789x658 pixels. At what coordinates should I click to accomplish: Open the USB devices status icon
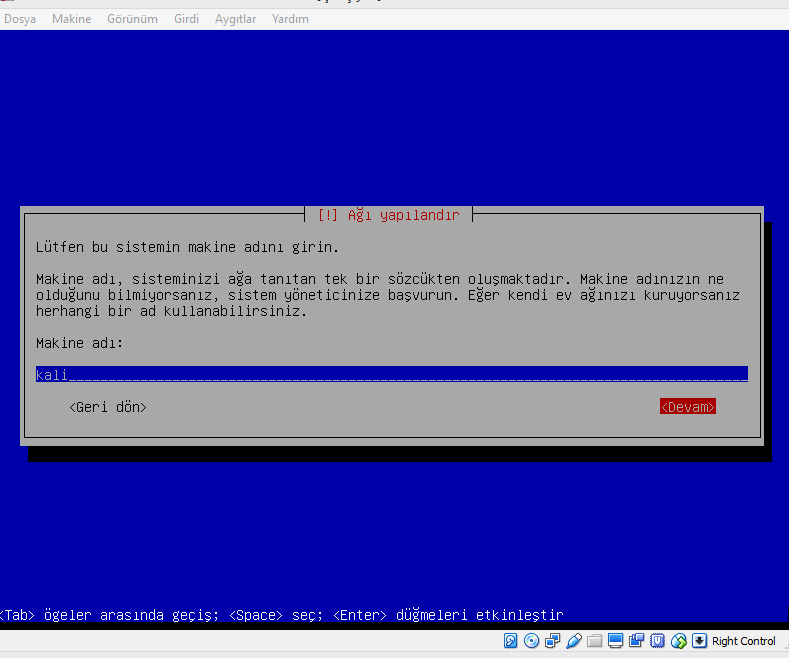[573, 641]
